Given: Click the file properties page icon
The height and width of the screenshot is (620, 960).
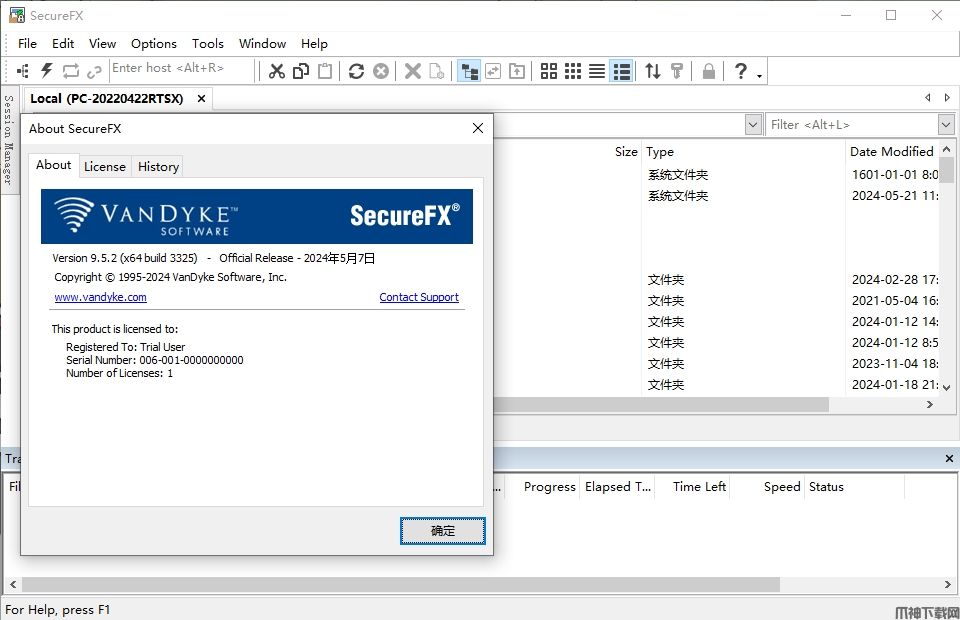Looking at the screenshot, I should coord(437,71).
